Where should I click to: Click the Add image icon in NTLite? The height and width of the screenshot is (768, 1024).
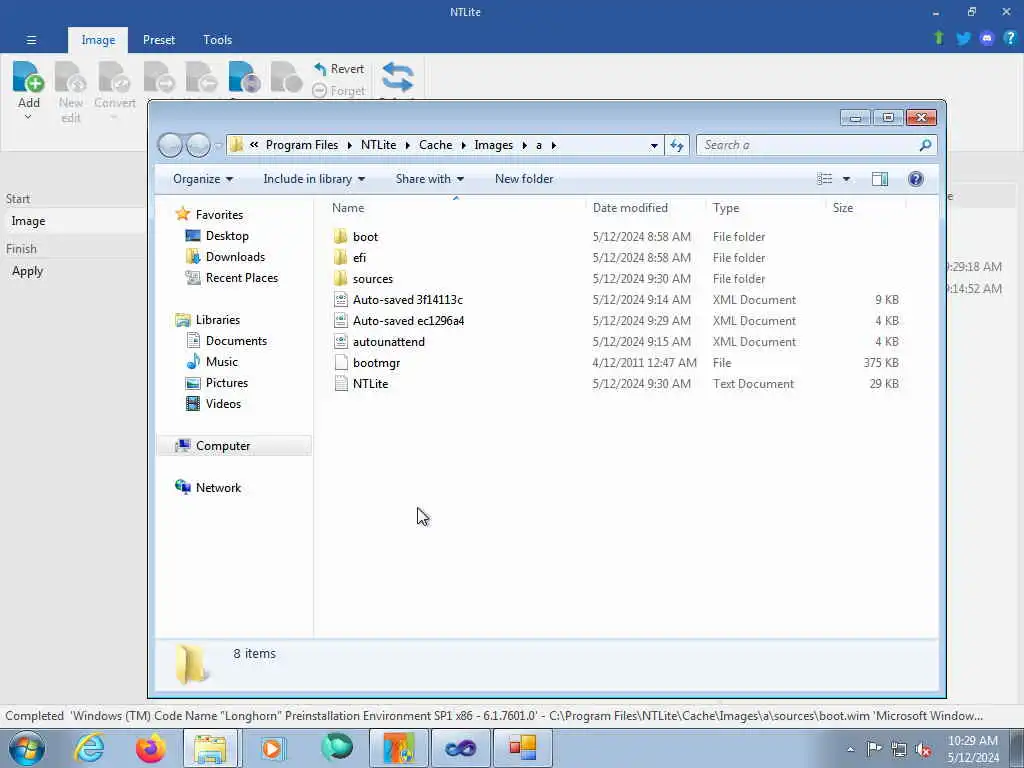click(x=28, y=76)
